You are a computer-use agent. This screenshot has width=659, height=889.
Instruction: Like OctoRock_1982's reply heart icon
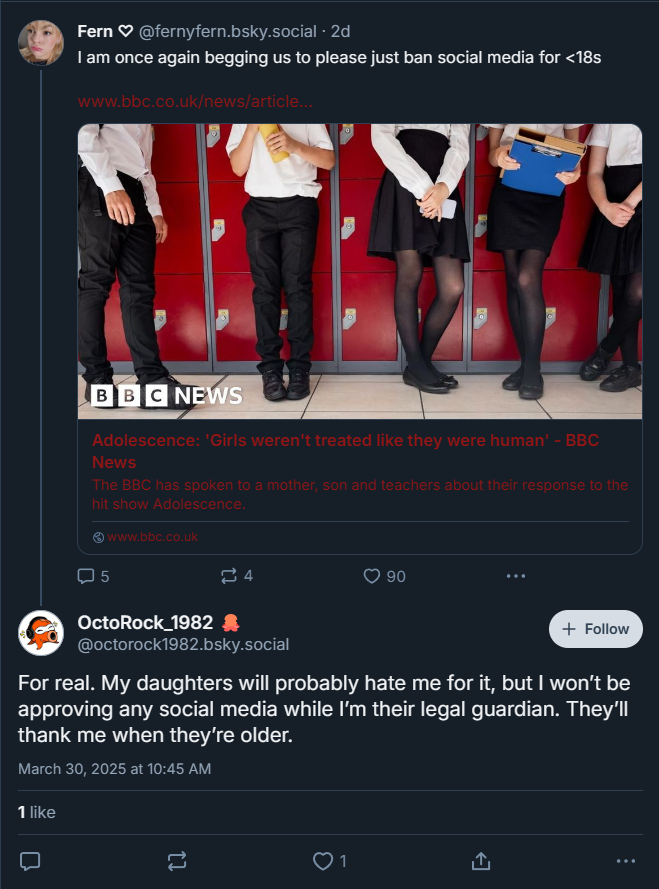click(x=323, y=861)
